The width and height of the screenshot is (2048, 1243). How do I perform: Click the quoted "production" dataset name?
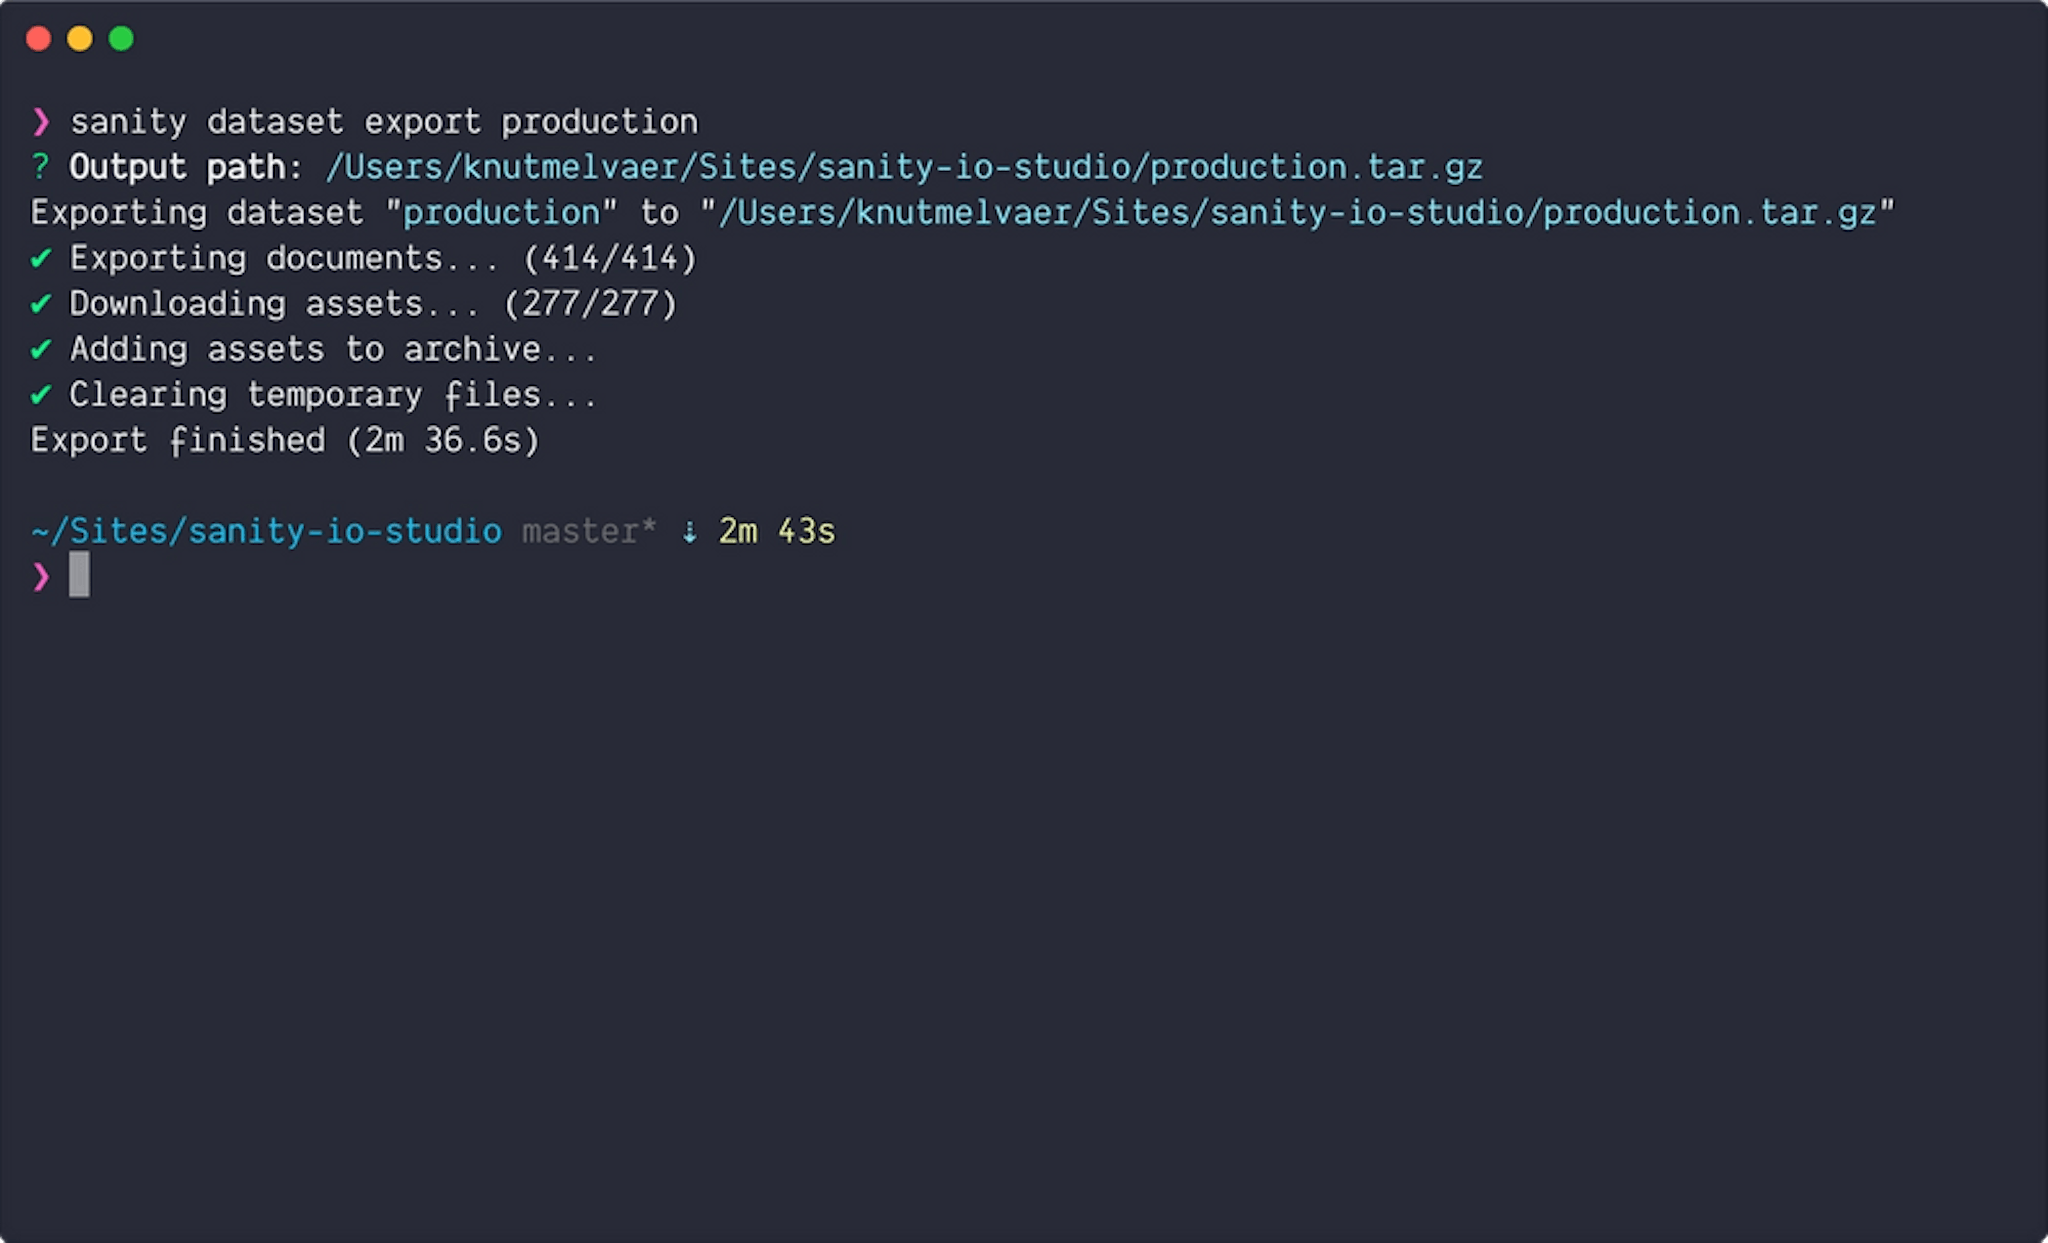coord(501,213)
